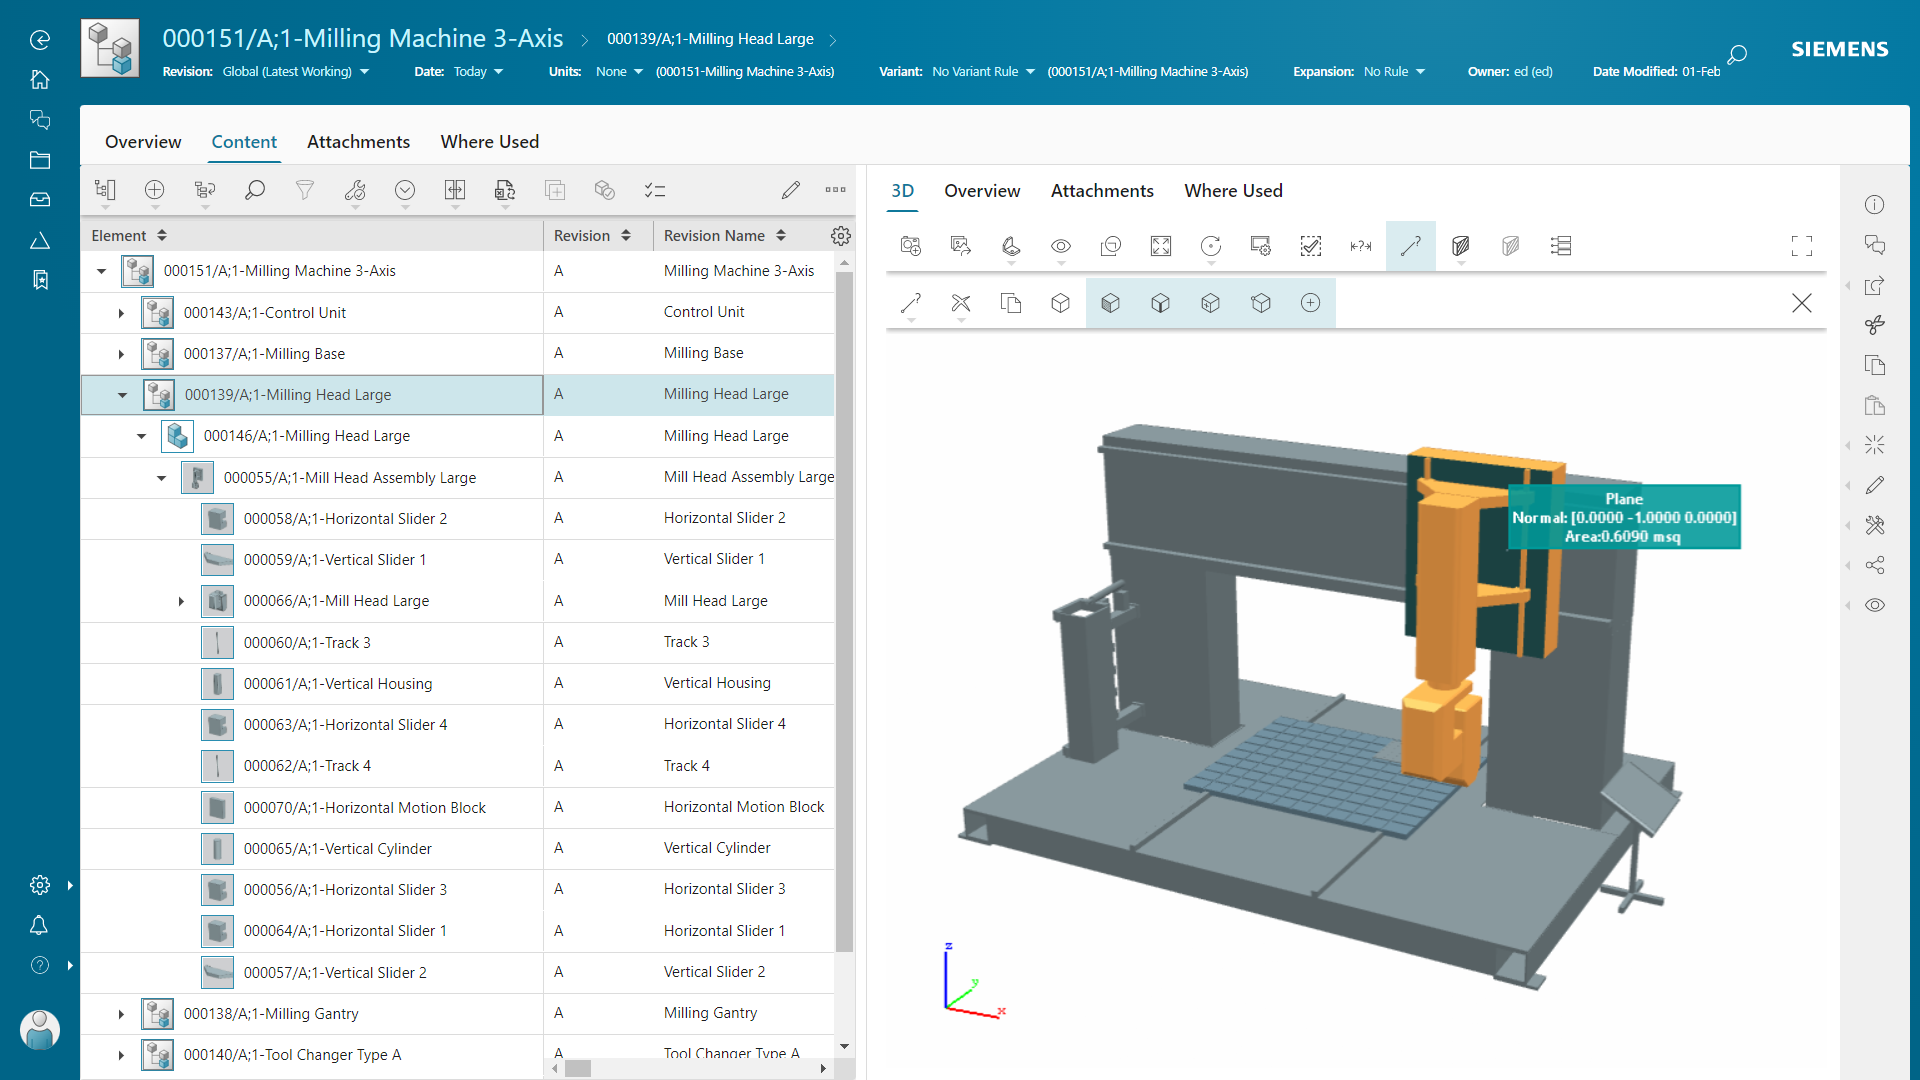Screen dimensions: 1920x1080
Task: Click the Fit-all icon in the 3D viewer
Action: coord(1160,246)
